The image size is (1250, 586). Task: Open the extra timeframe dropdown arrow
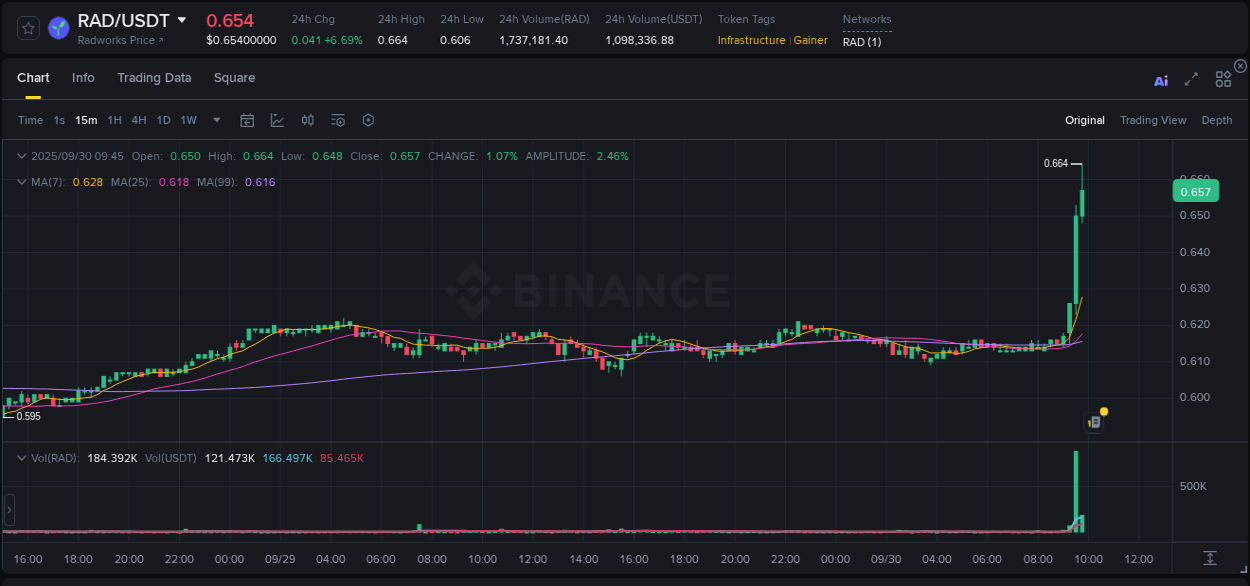pos(215,119)
